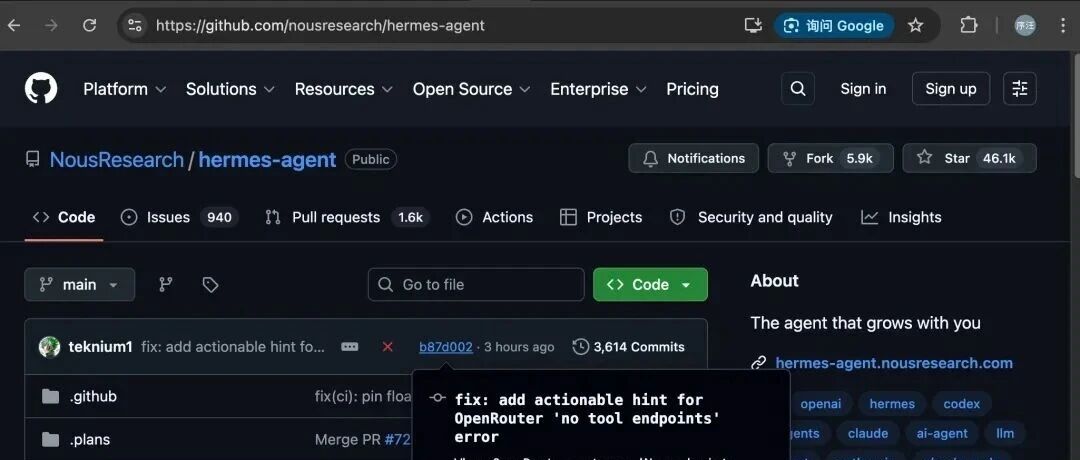Open the Insights tab
This screenshot has width=1080, height=460.
(x=901, y=218)
